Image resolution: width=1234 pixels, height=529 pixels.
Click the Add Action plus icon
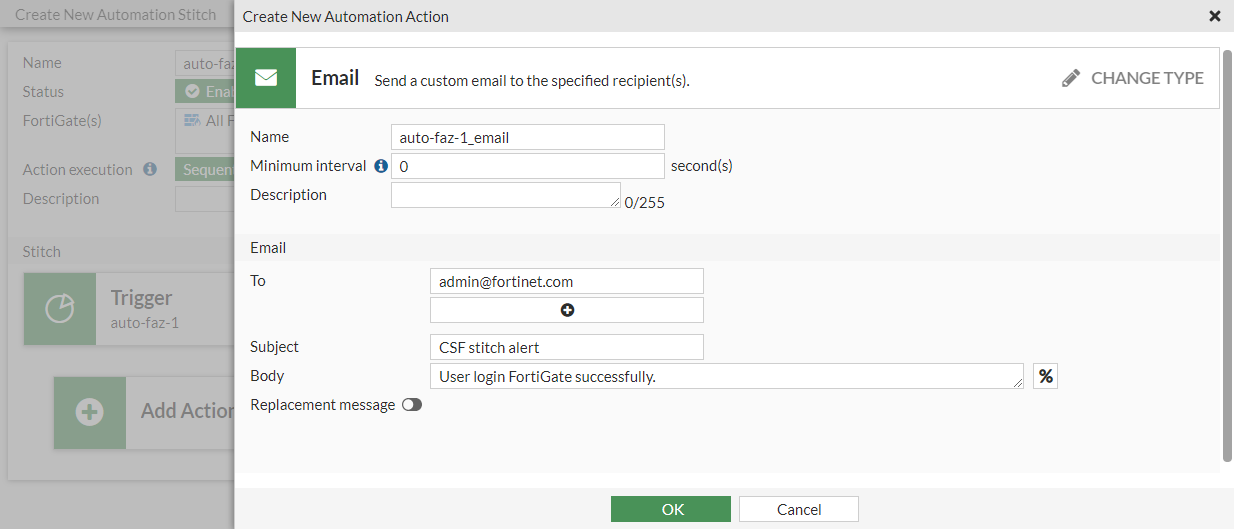tap(90, 412)
